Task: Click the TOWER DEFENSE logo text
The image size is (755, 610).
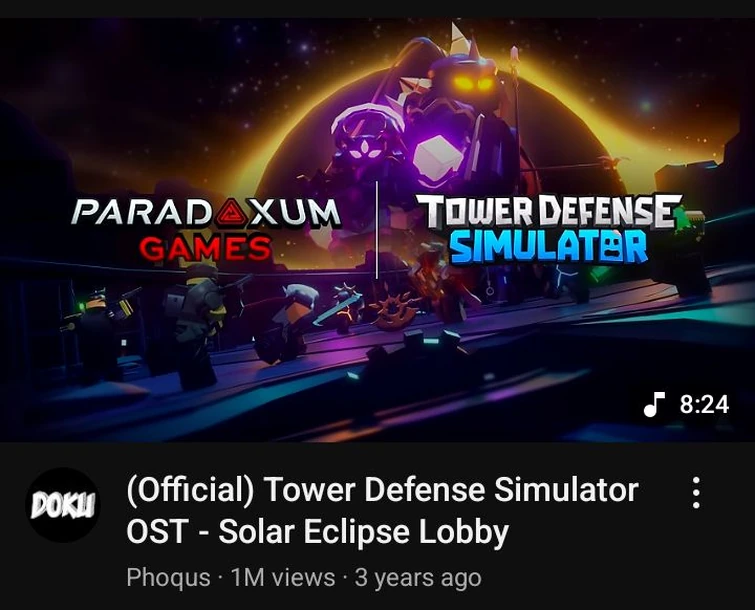Action: 550,210
